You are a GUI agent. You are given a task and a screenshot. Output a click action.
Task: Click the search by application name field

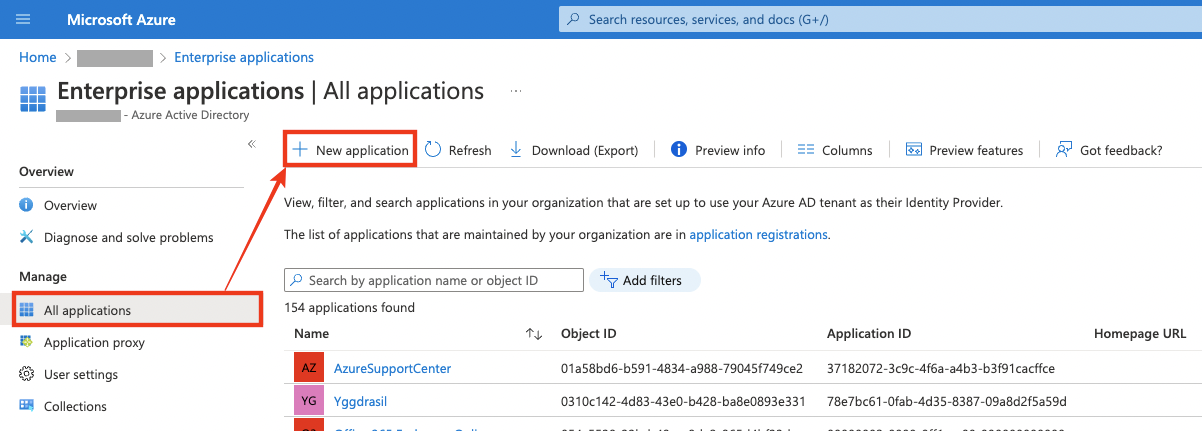[x=440, y=281]
